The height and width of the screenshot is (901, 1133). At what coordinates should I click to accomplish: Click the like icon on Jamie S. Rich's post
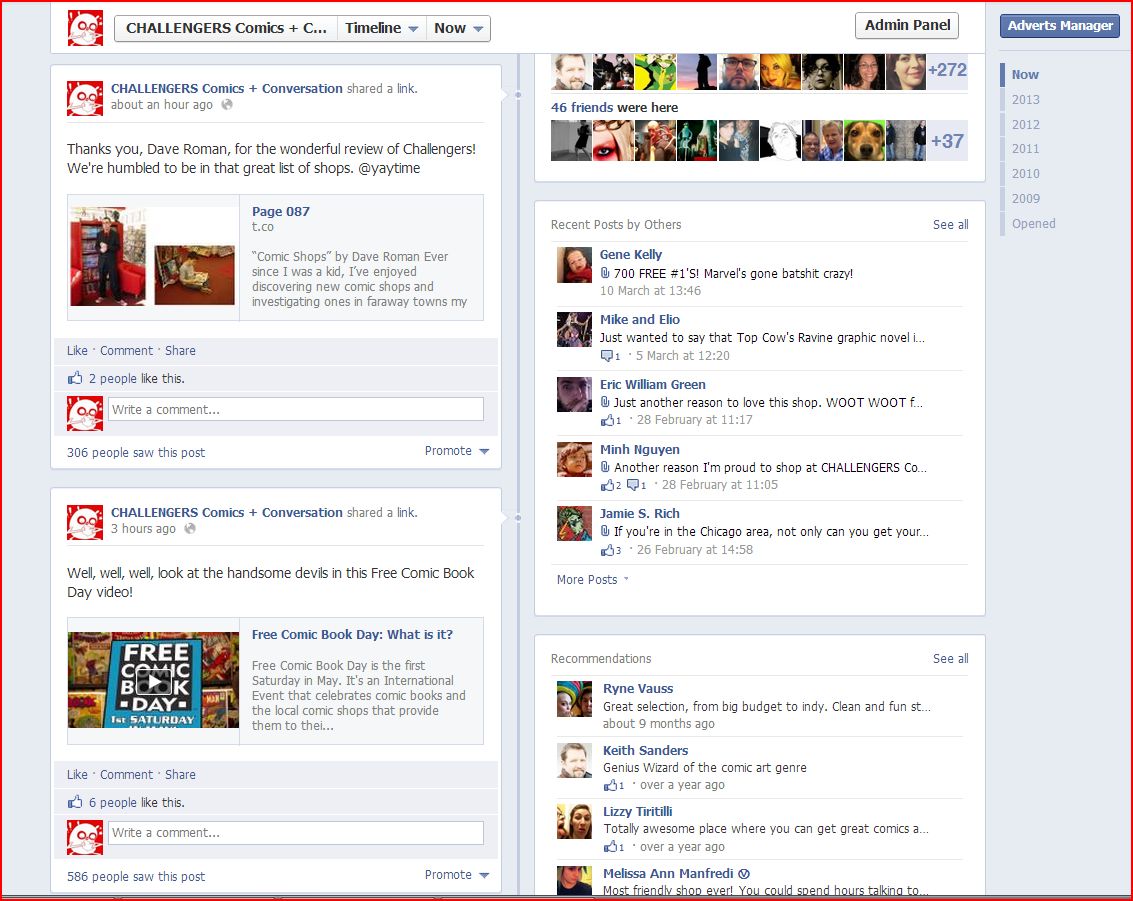[x=608, y=550]
